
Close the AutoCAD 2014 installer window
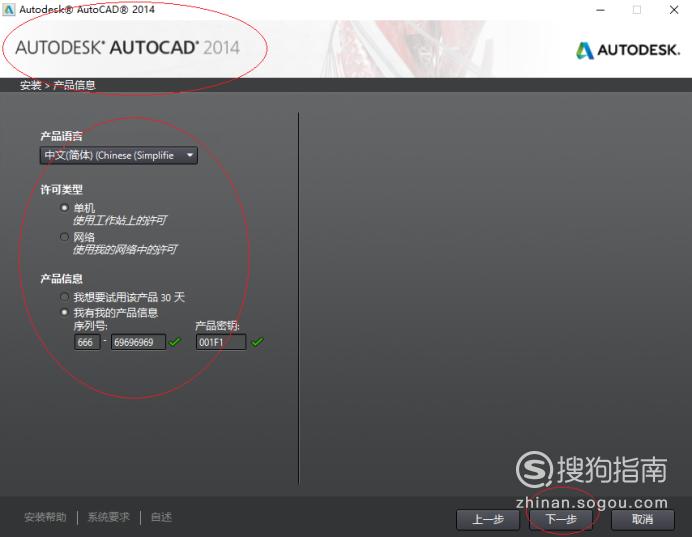[x=673, y=10]
